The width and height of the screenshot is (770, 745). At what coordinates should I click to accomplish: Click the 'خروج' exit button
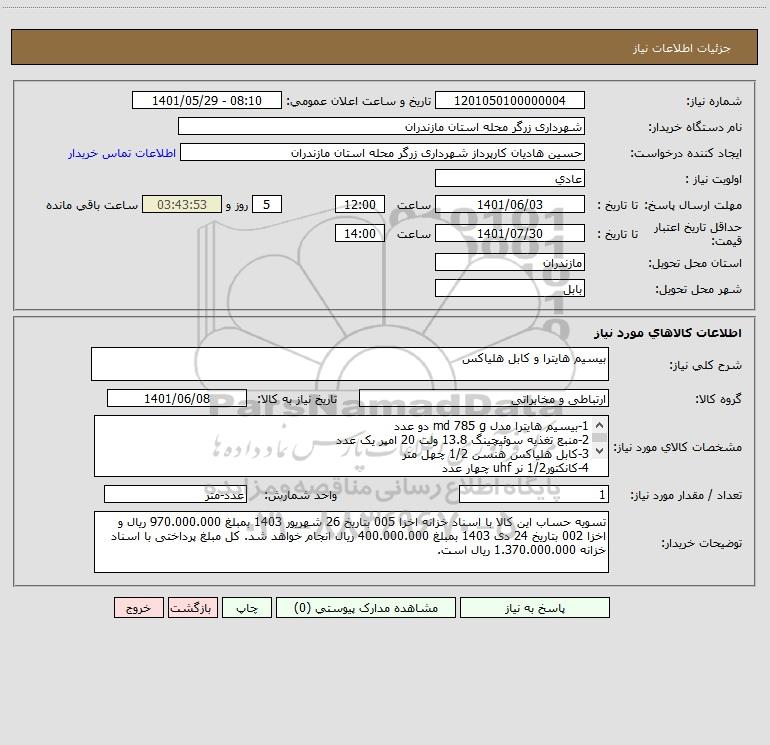tap(138, 608)
